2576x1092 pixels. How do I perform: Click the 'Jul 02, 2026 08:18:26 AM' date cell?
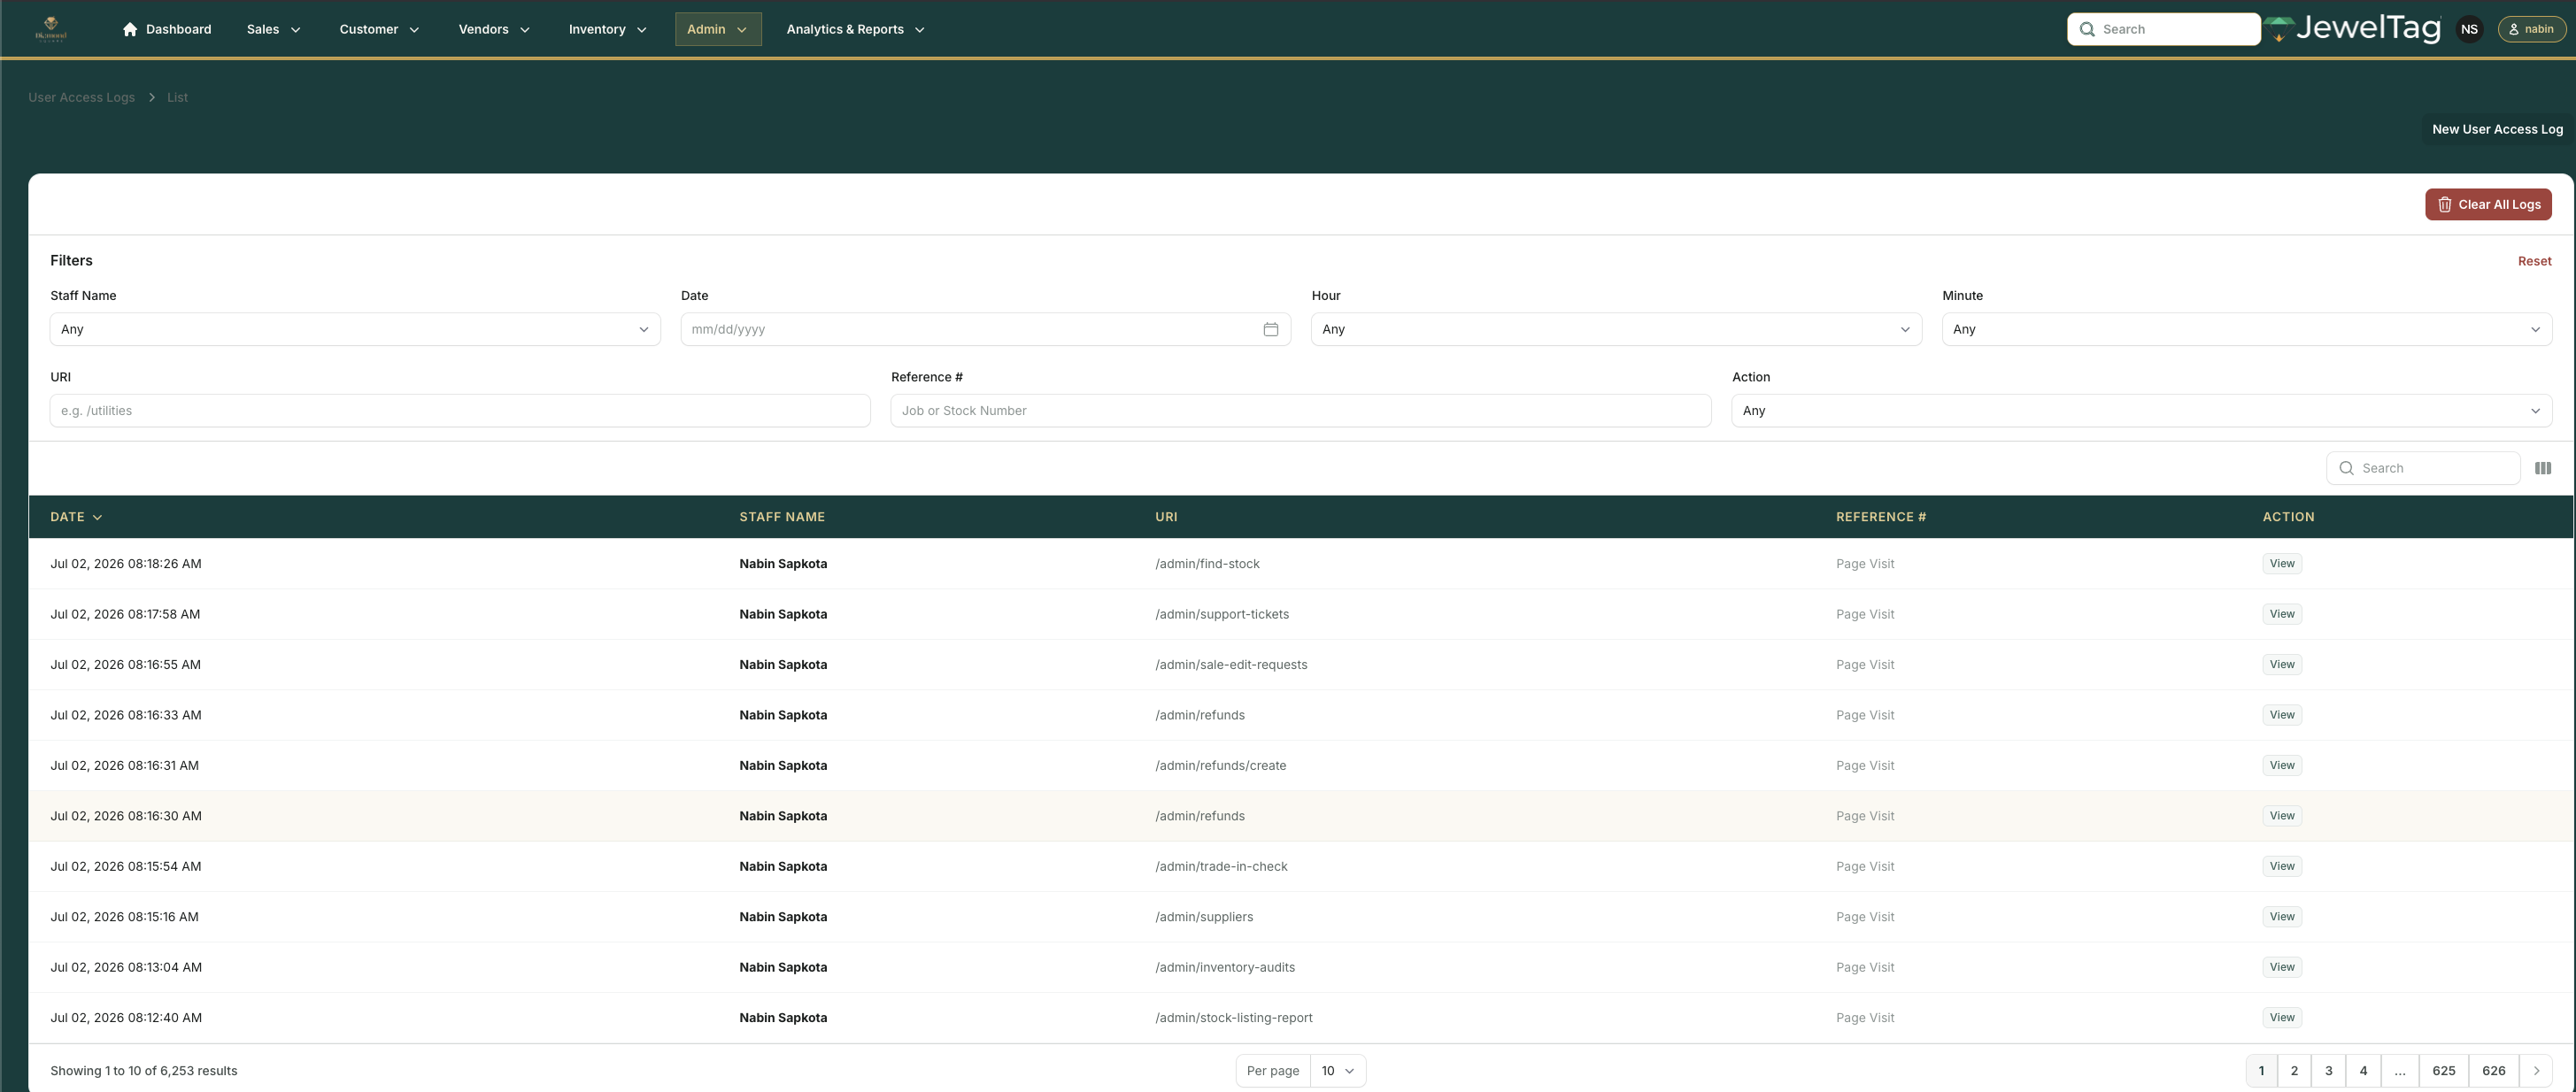tap(126, 563)
